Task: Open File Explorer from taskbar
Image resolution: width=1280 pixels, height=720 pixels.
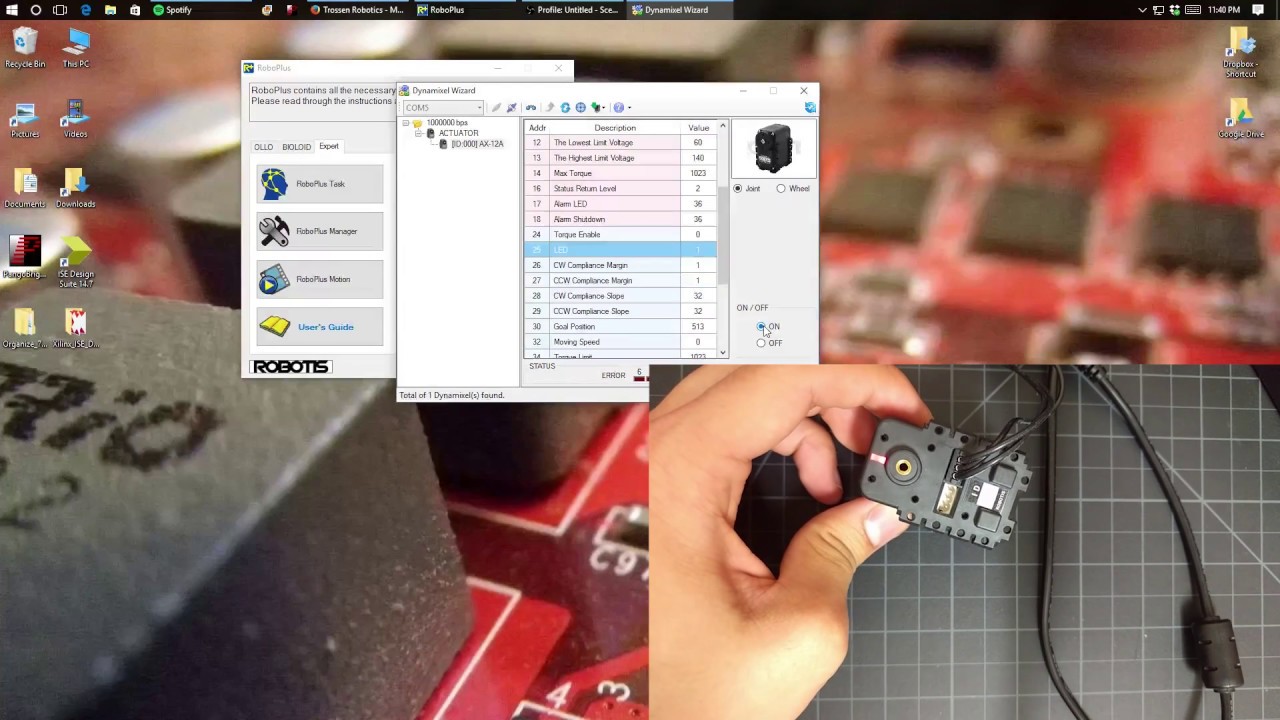Action: tap(110, 10)
